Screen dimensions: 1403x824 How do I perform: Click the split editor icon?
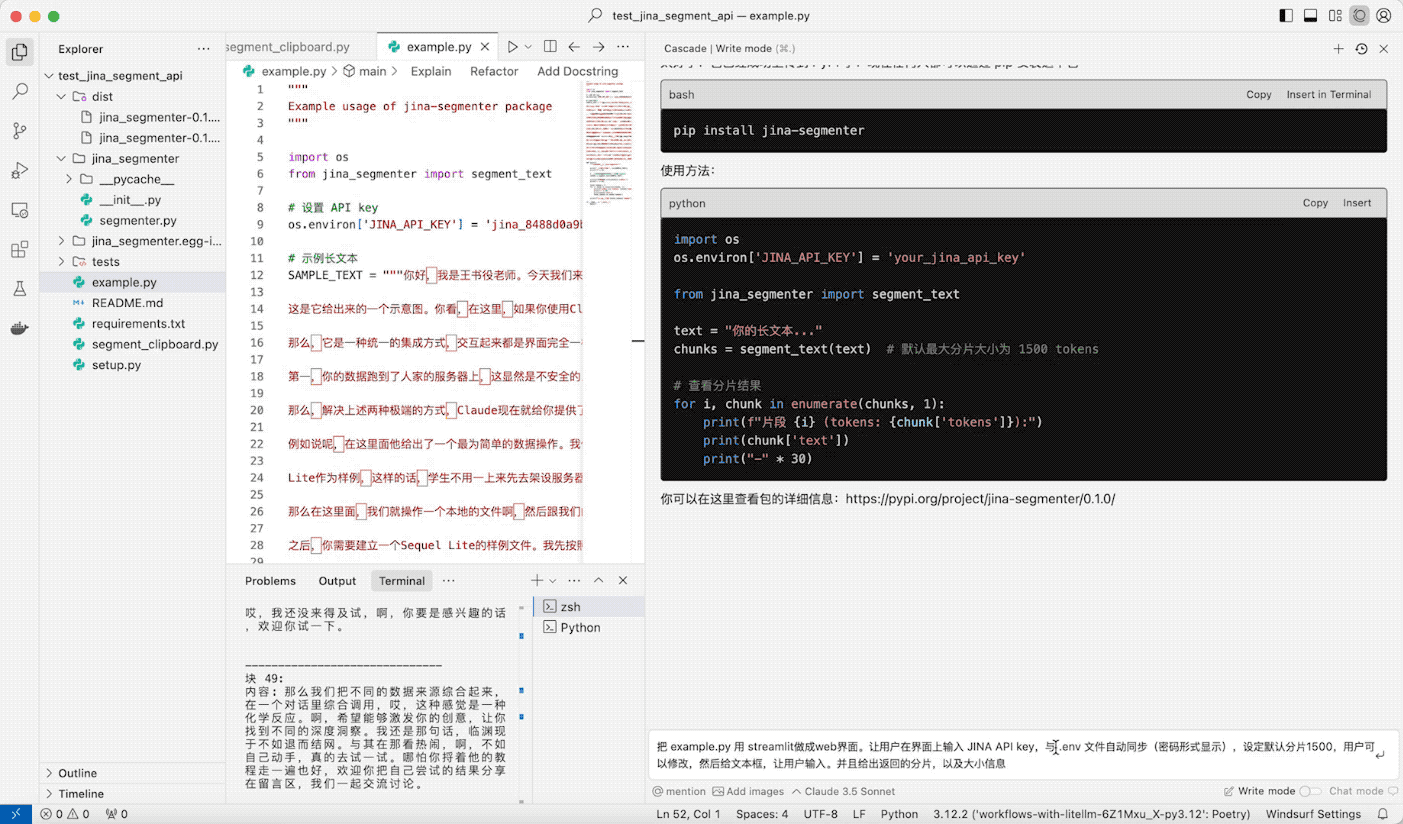550,47
